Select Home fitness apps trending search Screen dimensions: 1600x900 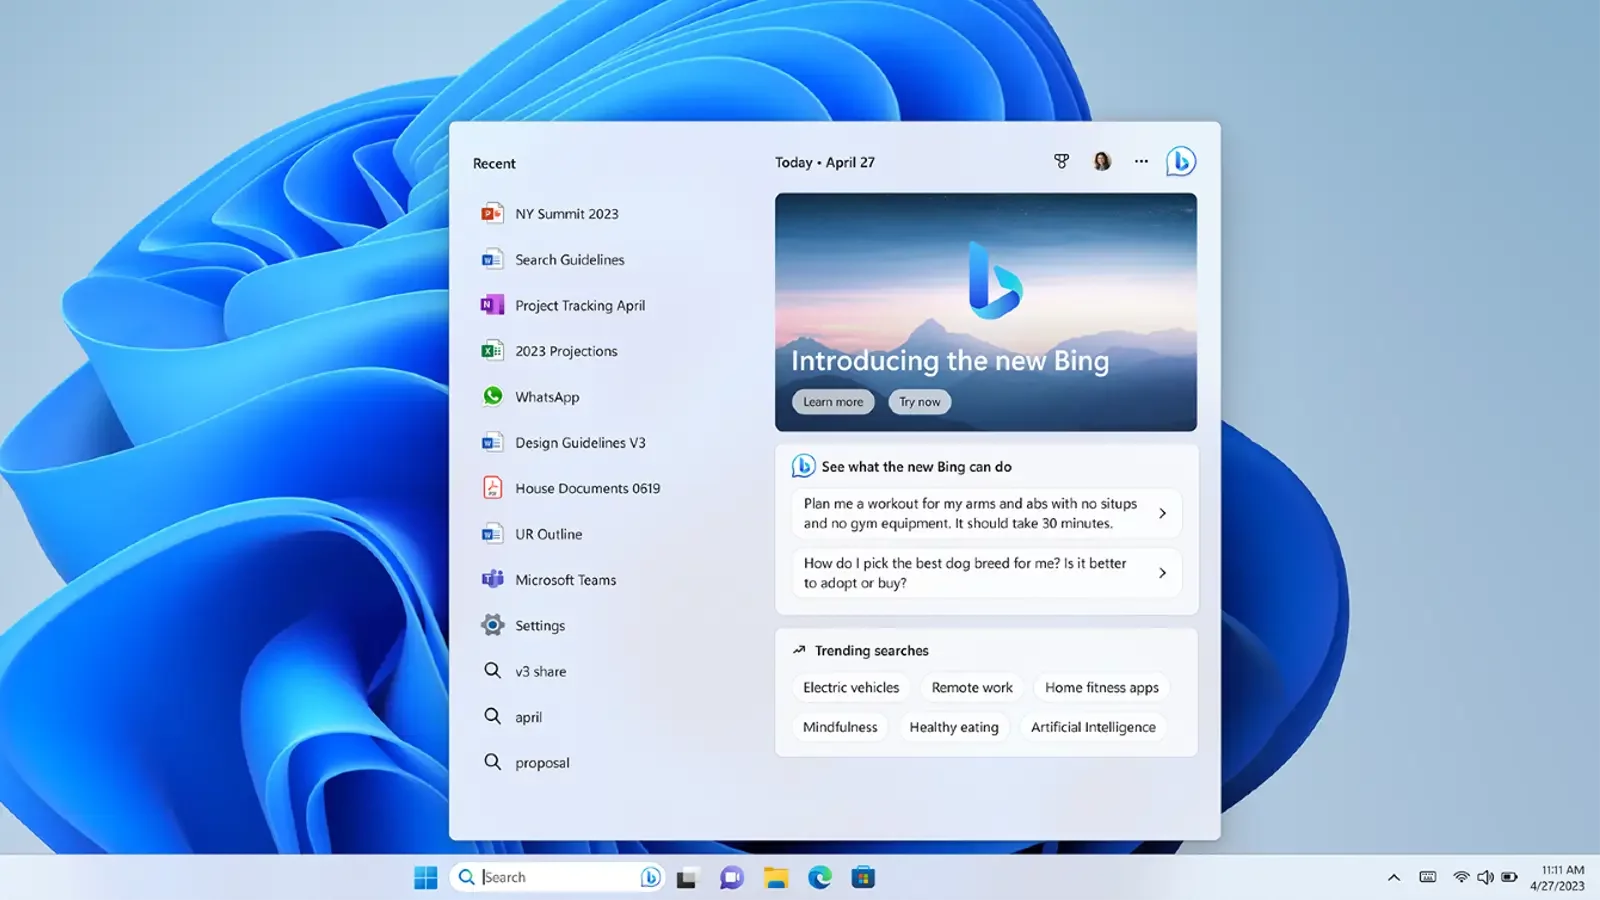[x=1102, y=687]
